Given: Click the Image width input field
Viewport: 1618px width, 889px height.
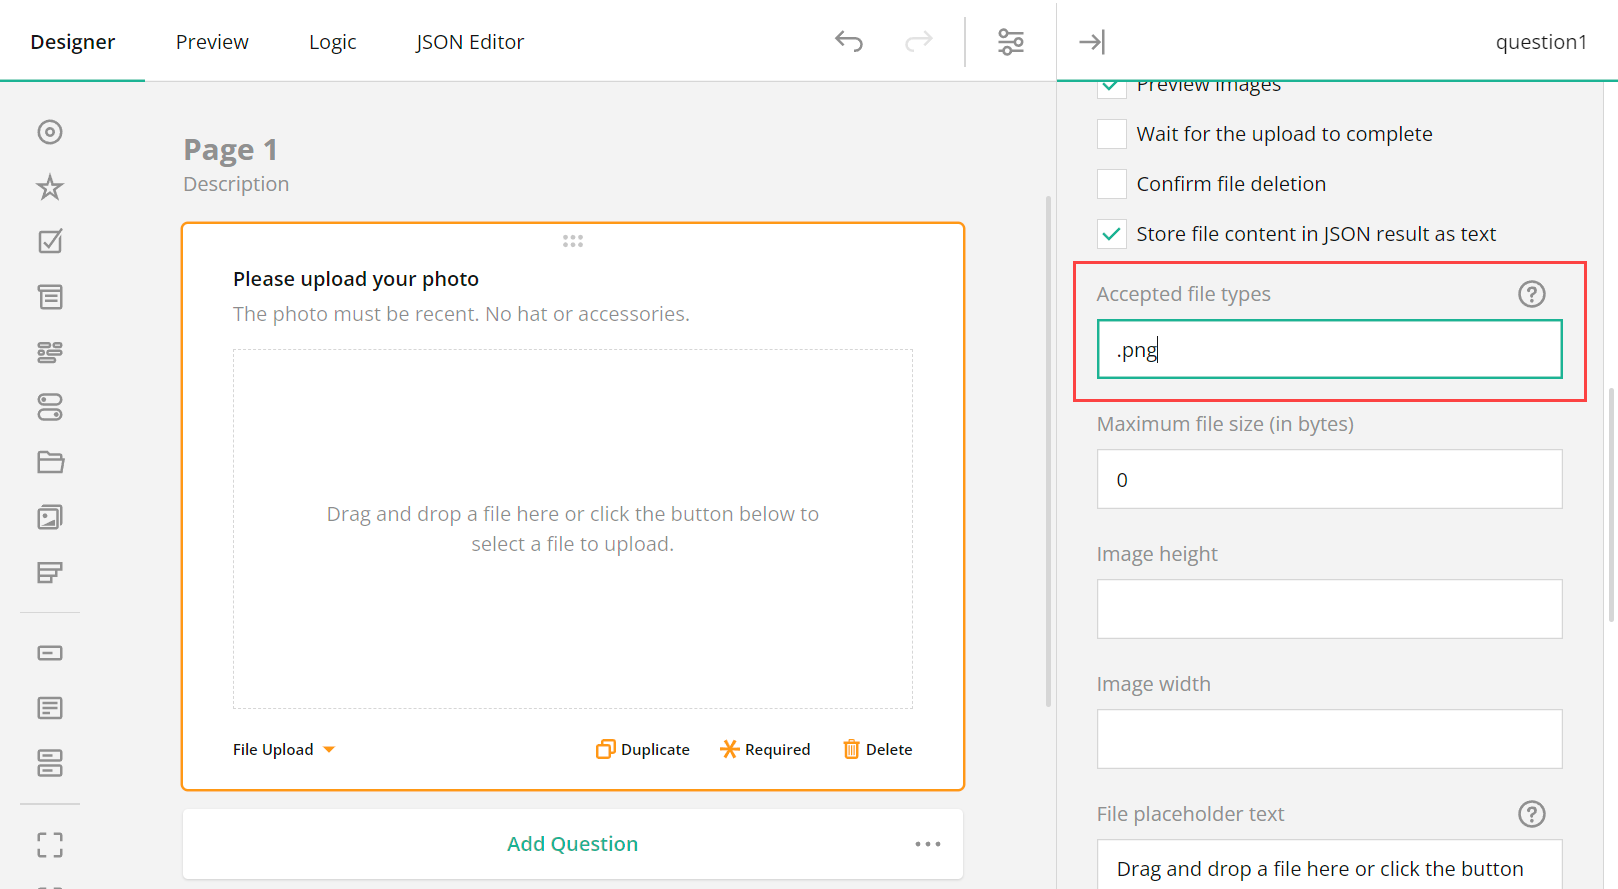Looking at the screenshot, I should coord(1330,739).
